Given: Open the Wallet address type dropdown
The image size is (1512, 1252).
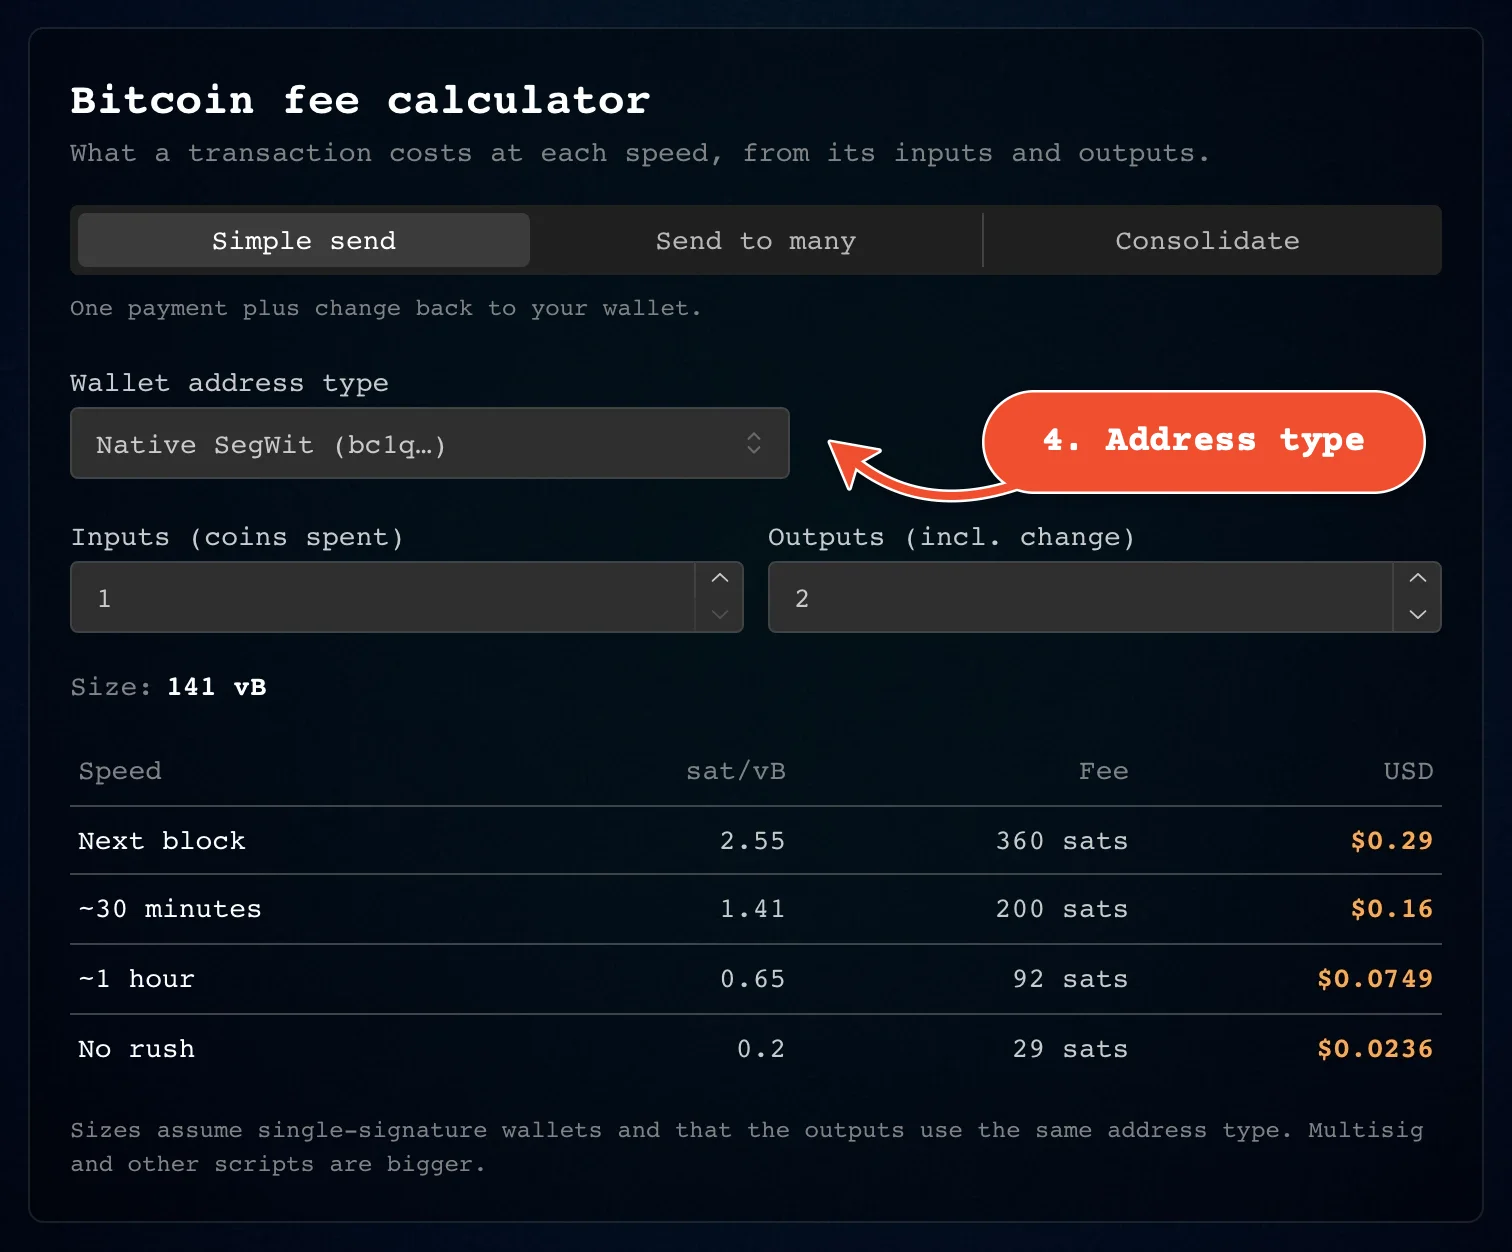Looking at the screenshot, I should point(430,443).
